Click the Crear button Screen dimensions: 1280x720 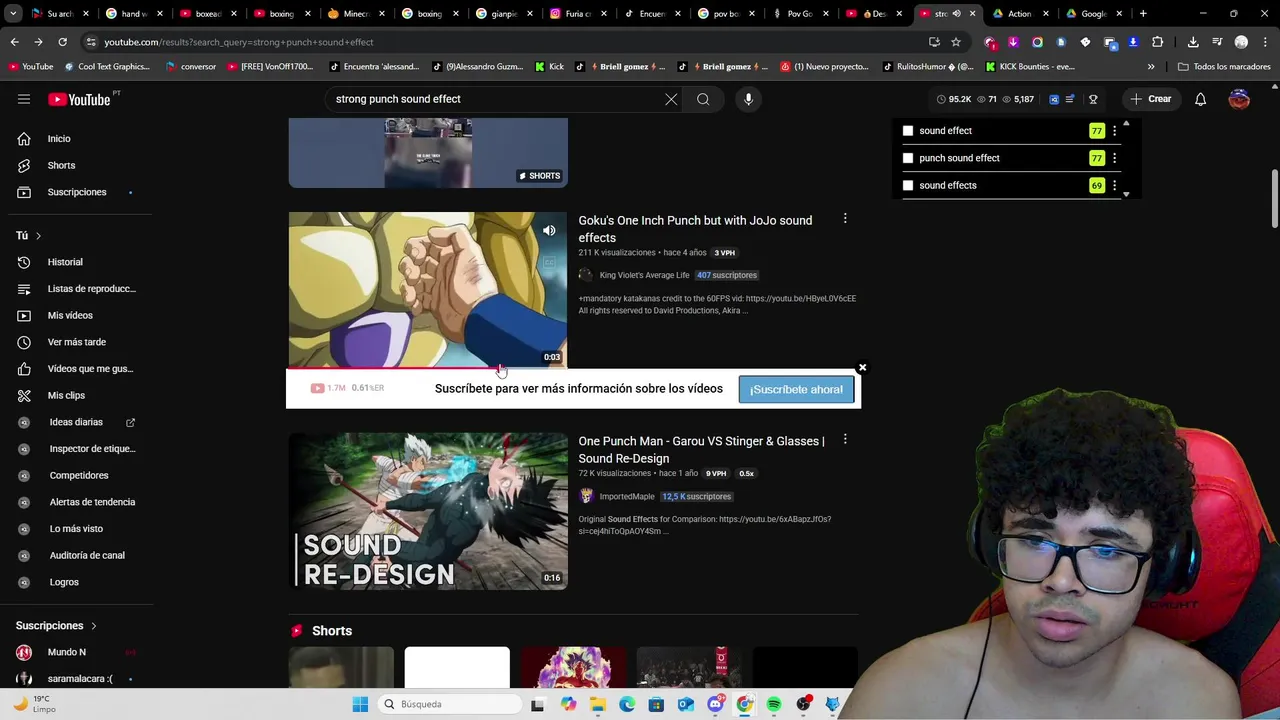[1150, 99]
